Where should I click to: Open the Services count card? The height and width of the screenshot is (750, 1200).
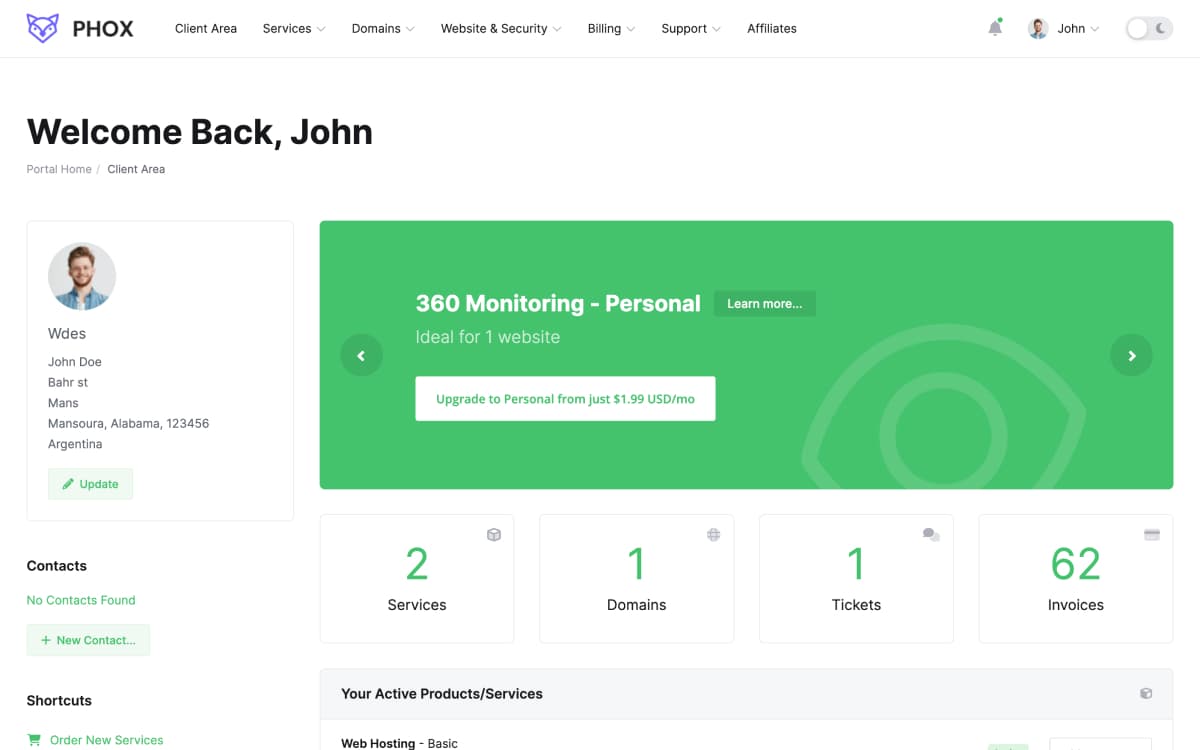(x=417, y=579)
